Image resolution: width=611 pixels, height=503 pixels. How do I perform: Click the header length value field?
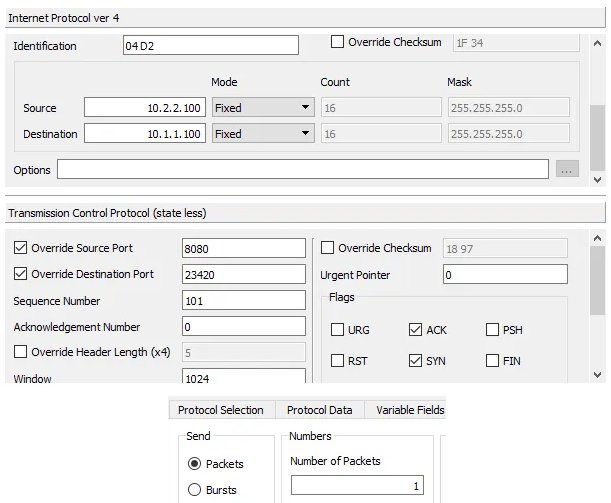(244, 352)
